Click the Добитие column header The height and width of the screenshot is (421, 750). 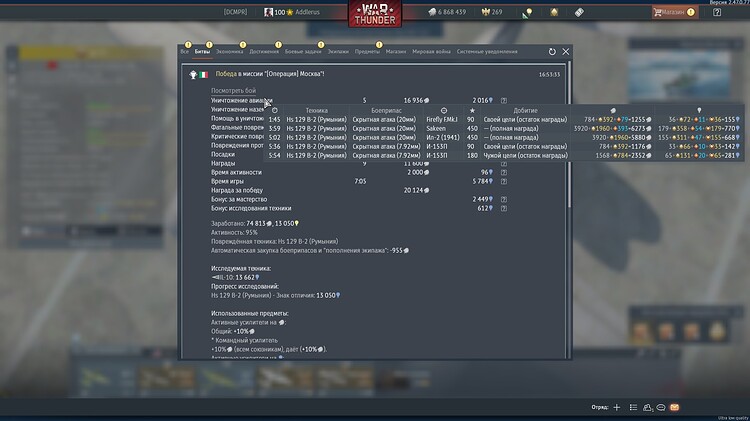[x=525, y=111]
